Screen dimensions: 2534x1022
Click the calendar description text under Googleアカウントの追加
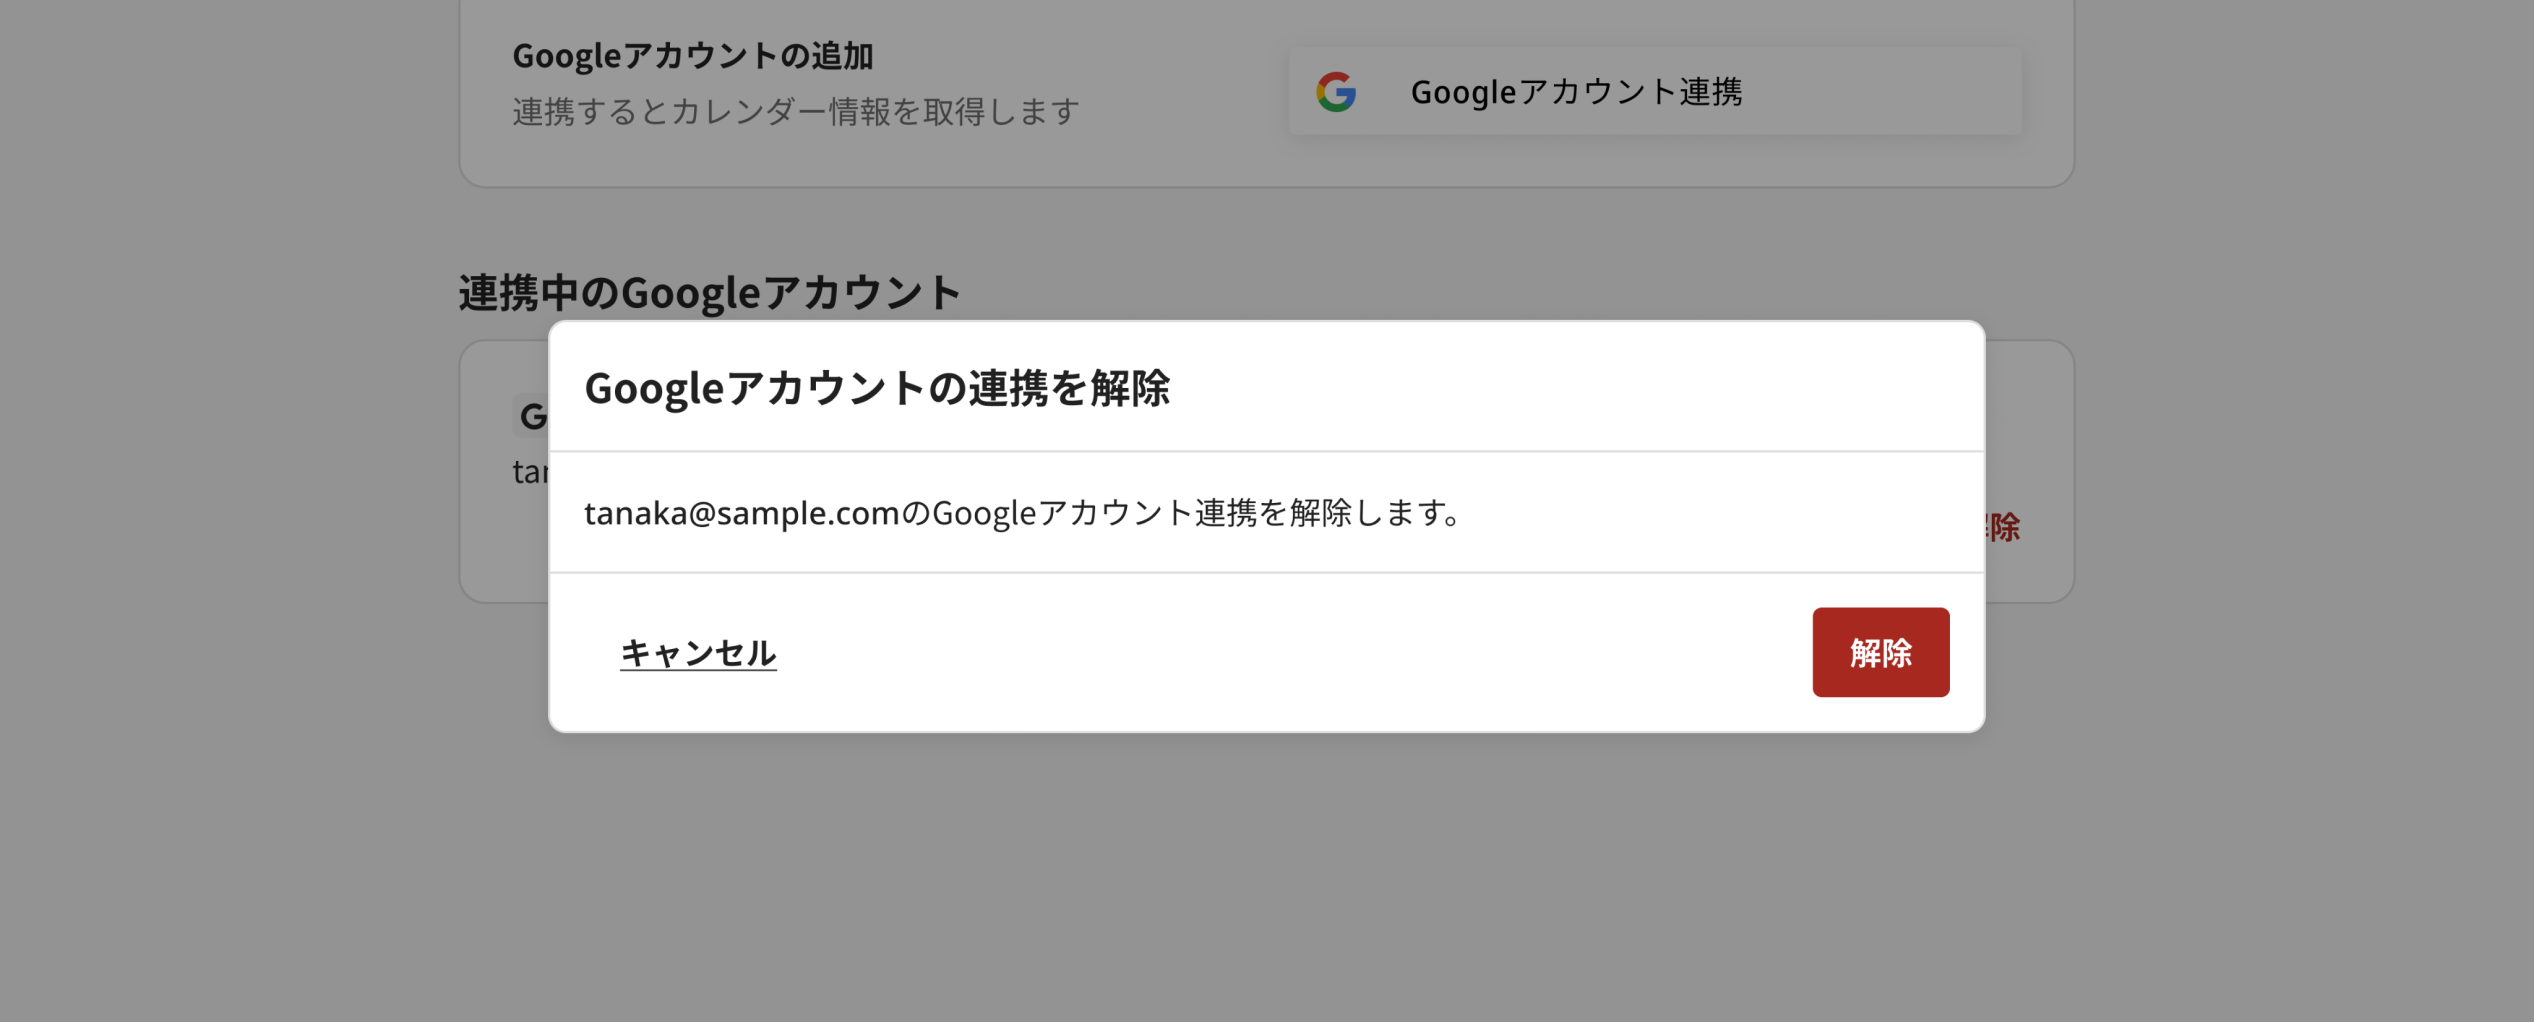point(794,112)
